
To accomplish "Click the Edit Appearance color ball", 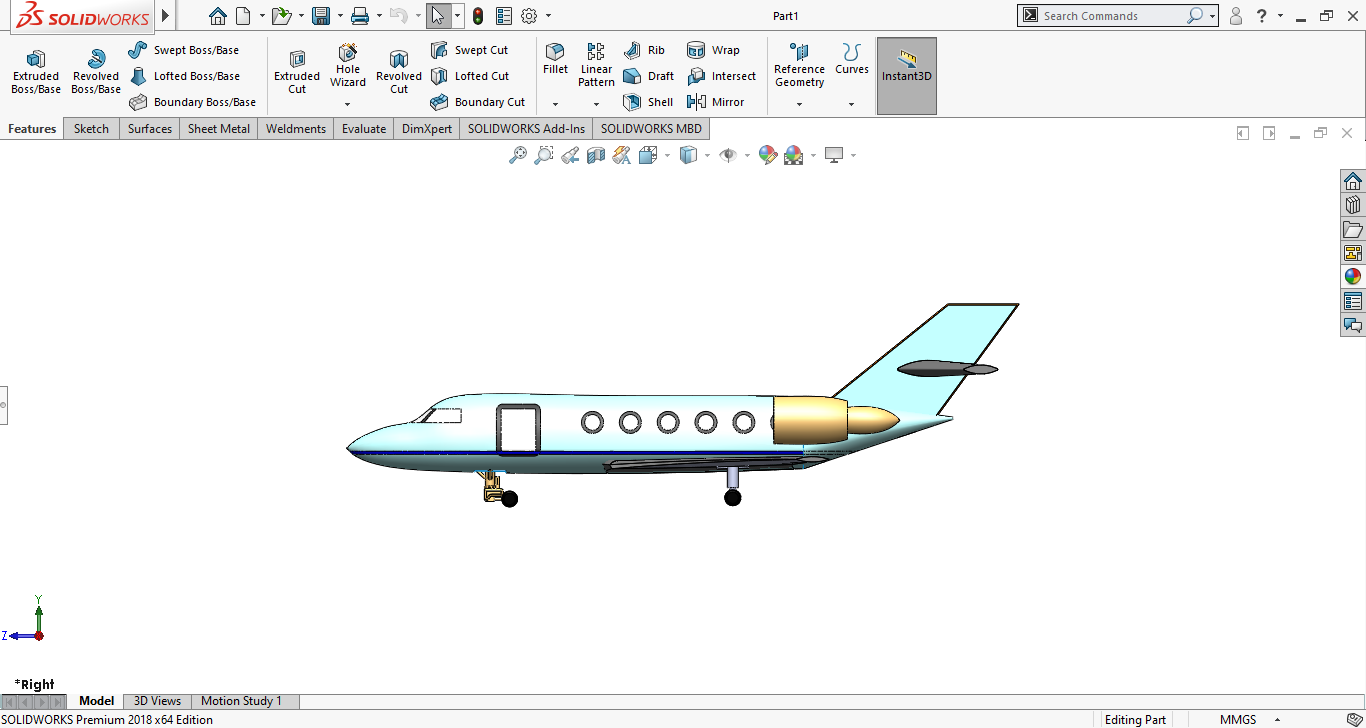I will [767, 155].
